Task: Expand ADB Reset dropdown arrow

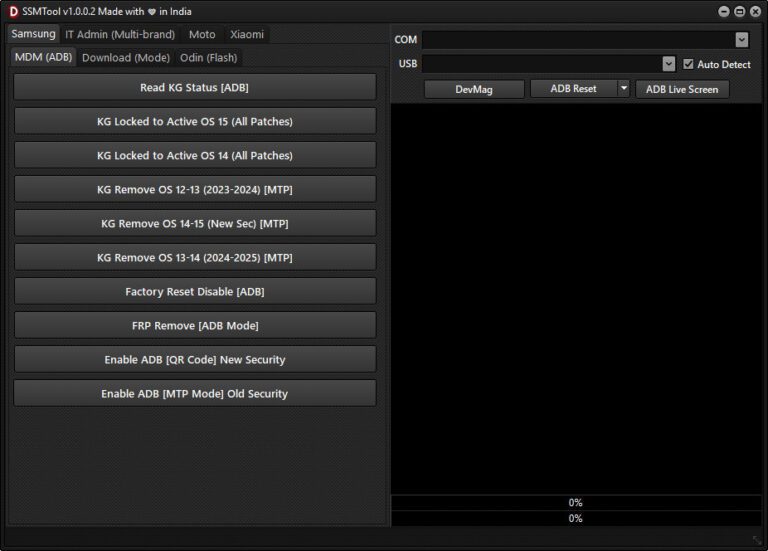Action: (624, 89)
